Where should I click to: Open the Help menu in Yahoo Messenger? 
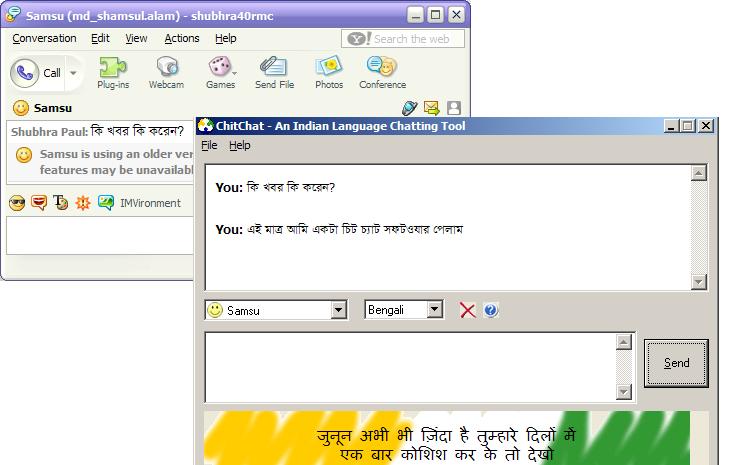225,38
